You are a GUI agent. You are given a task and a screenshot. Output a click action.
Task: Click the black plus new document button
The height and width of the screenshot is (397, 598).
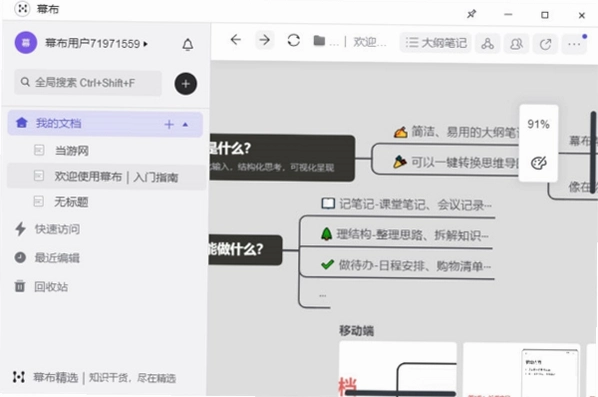coord(186,84)
